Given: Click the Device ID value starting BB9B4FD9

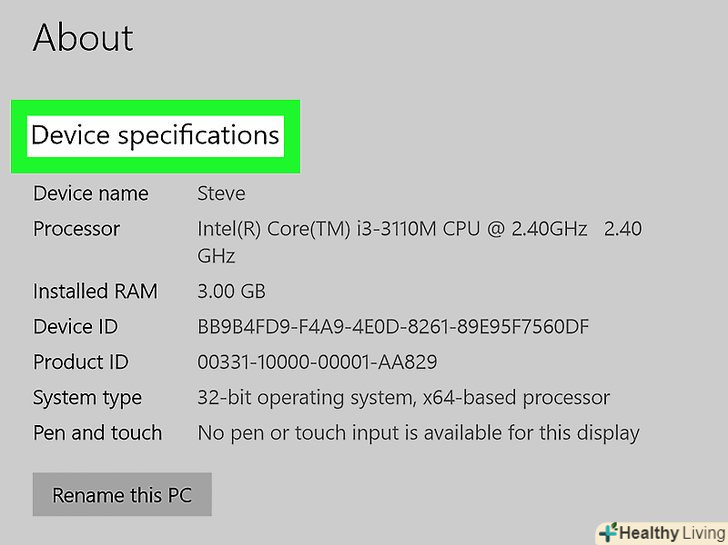Looking at the screenshot, I should [x=393, y=327].
